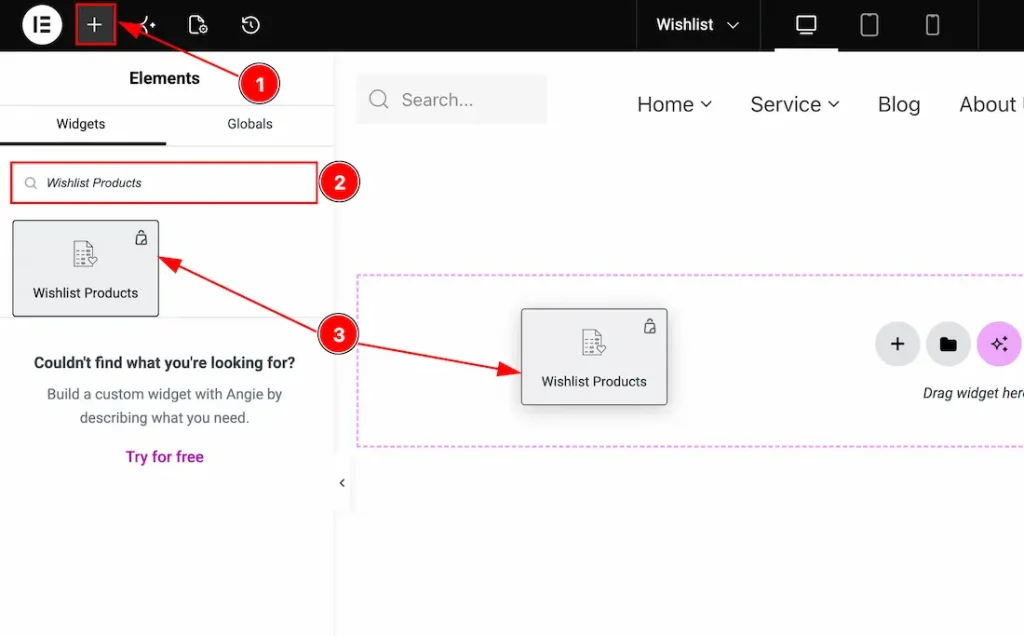Open the page settings document icon
This screenshot has height=636, width=1024.
[198, 25]
